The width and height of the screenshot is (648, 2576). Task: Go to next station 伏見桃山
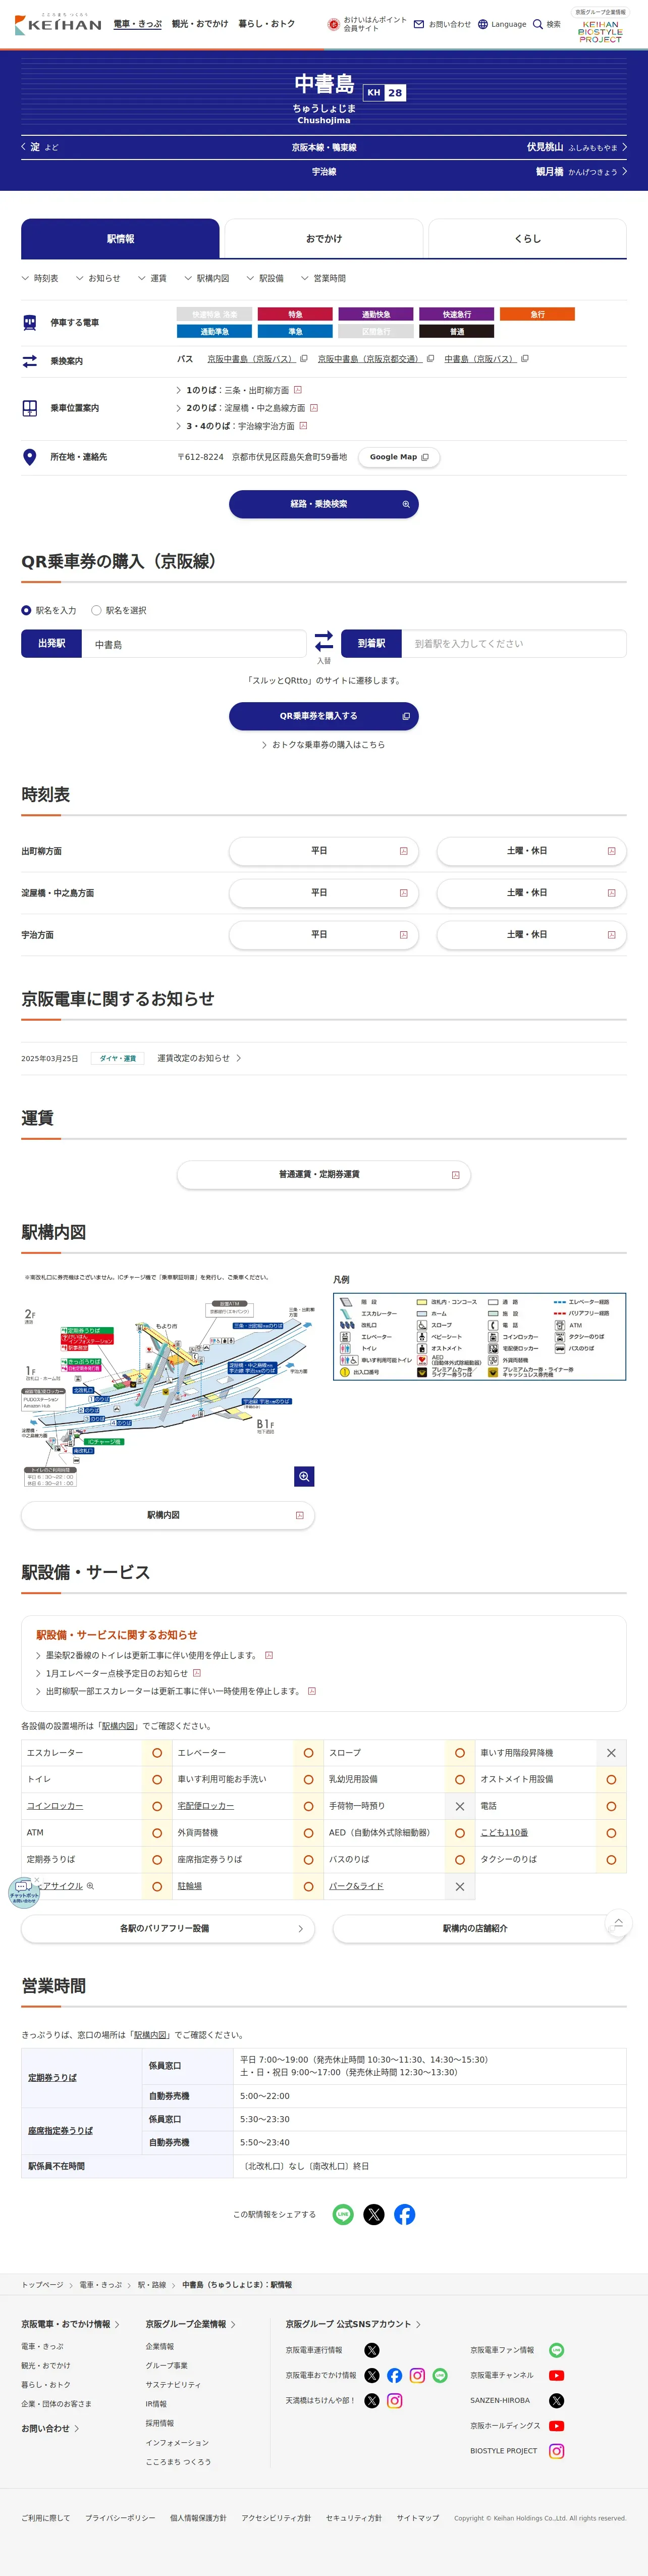[x=577, y=147]
